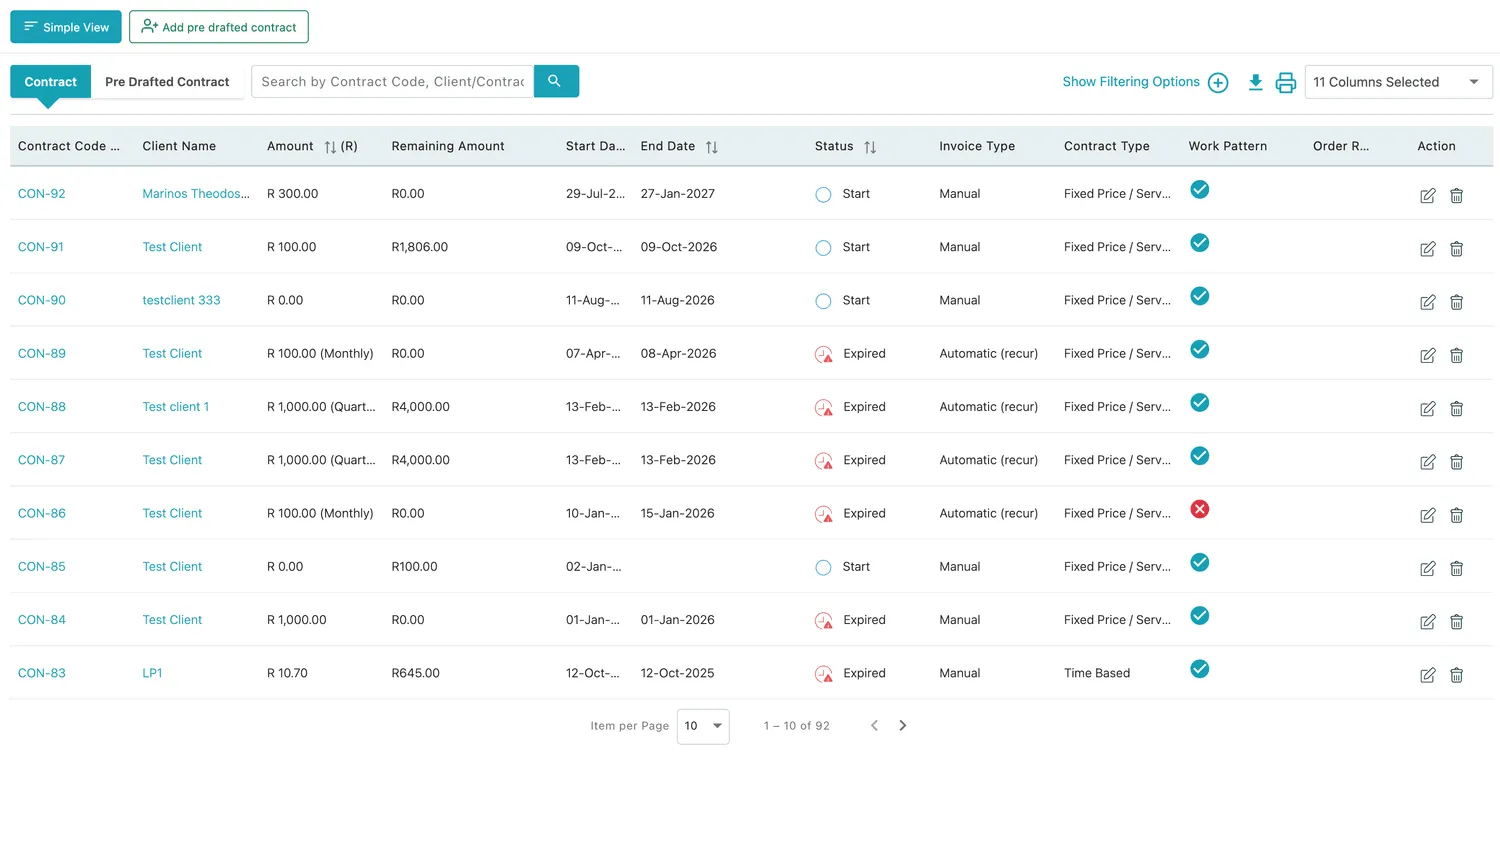Viewport: 1500px width, 853px height.
Task: Click remaining amount R1,806.00
Action: [420, 247]
